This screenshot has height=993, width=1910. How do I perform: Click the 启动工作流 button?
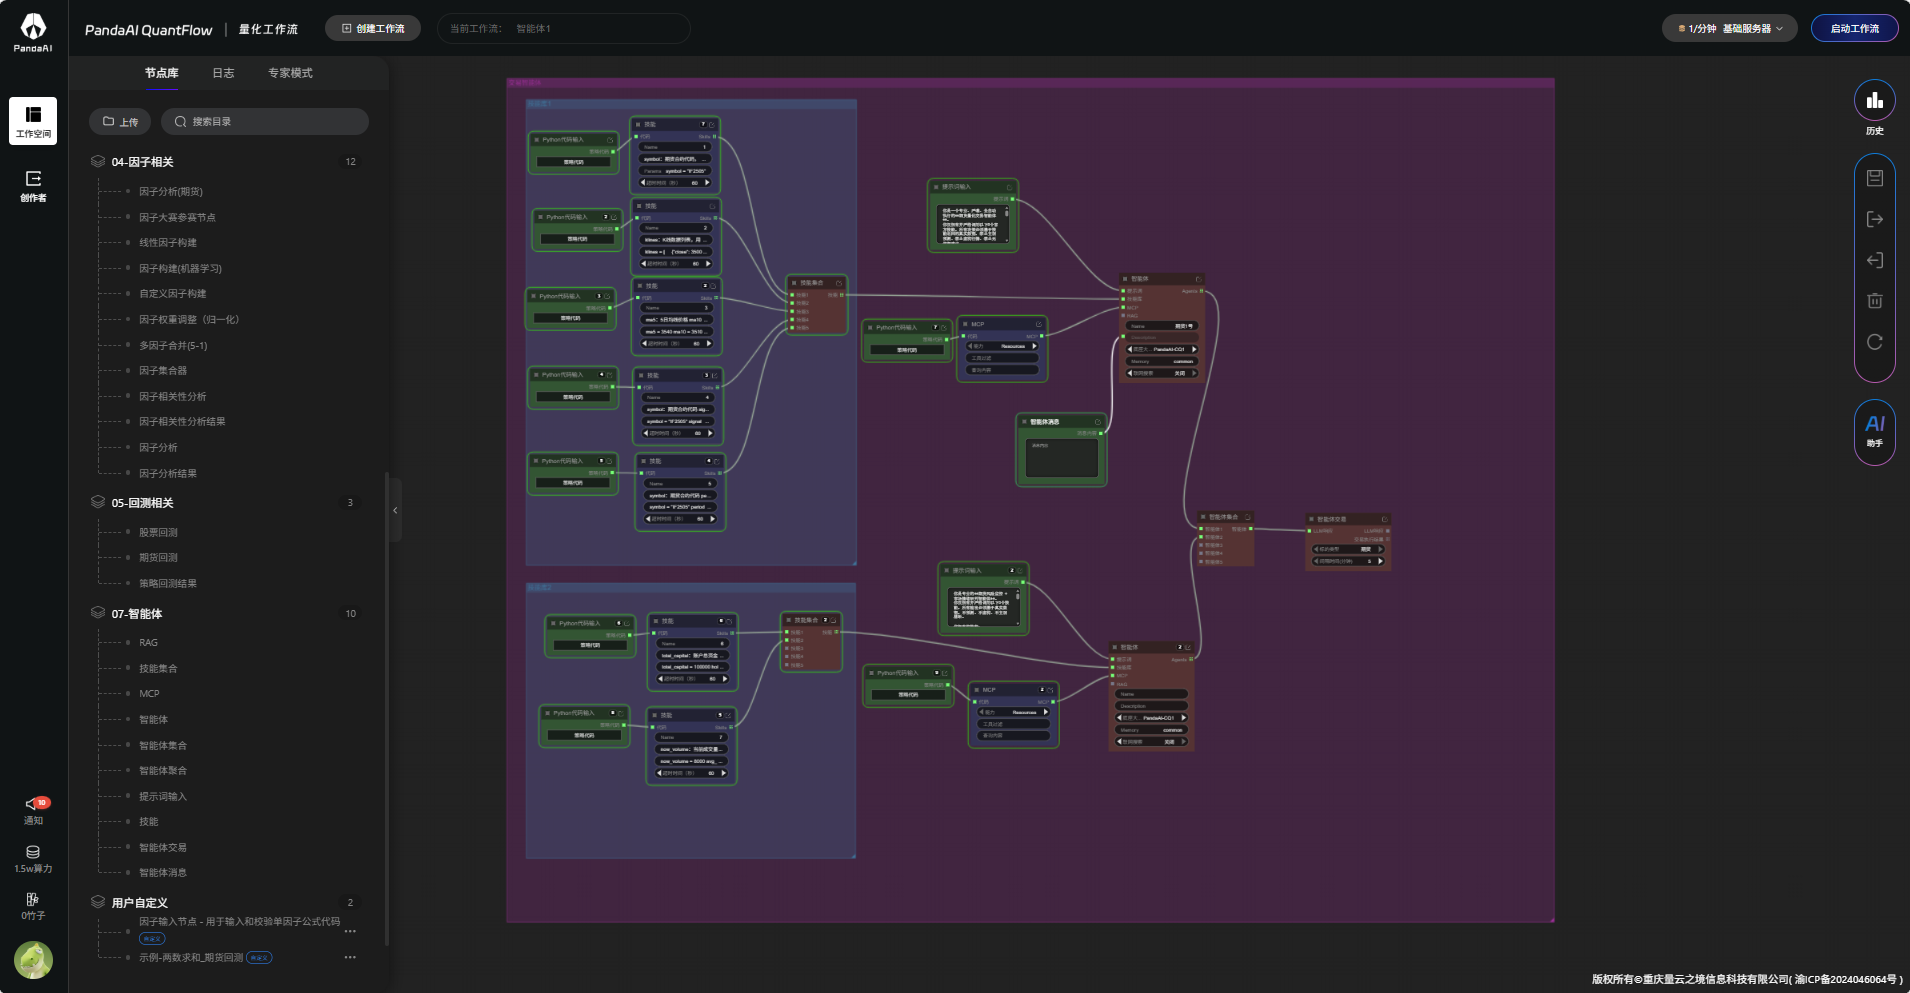[1854, 29]
